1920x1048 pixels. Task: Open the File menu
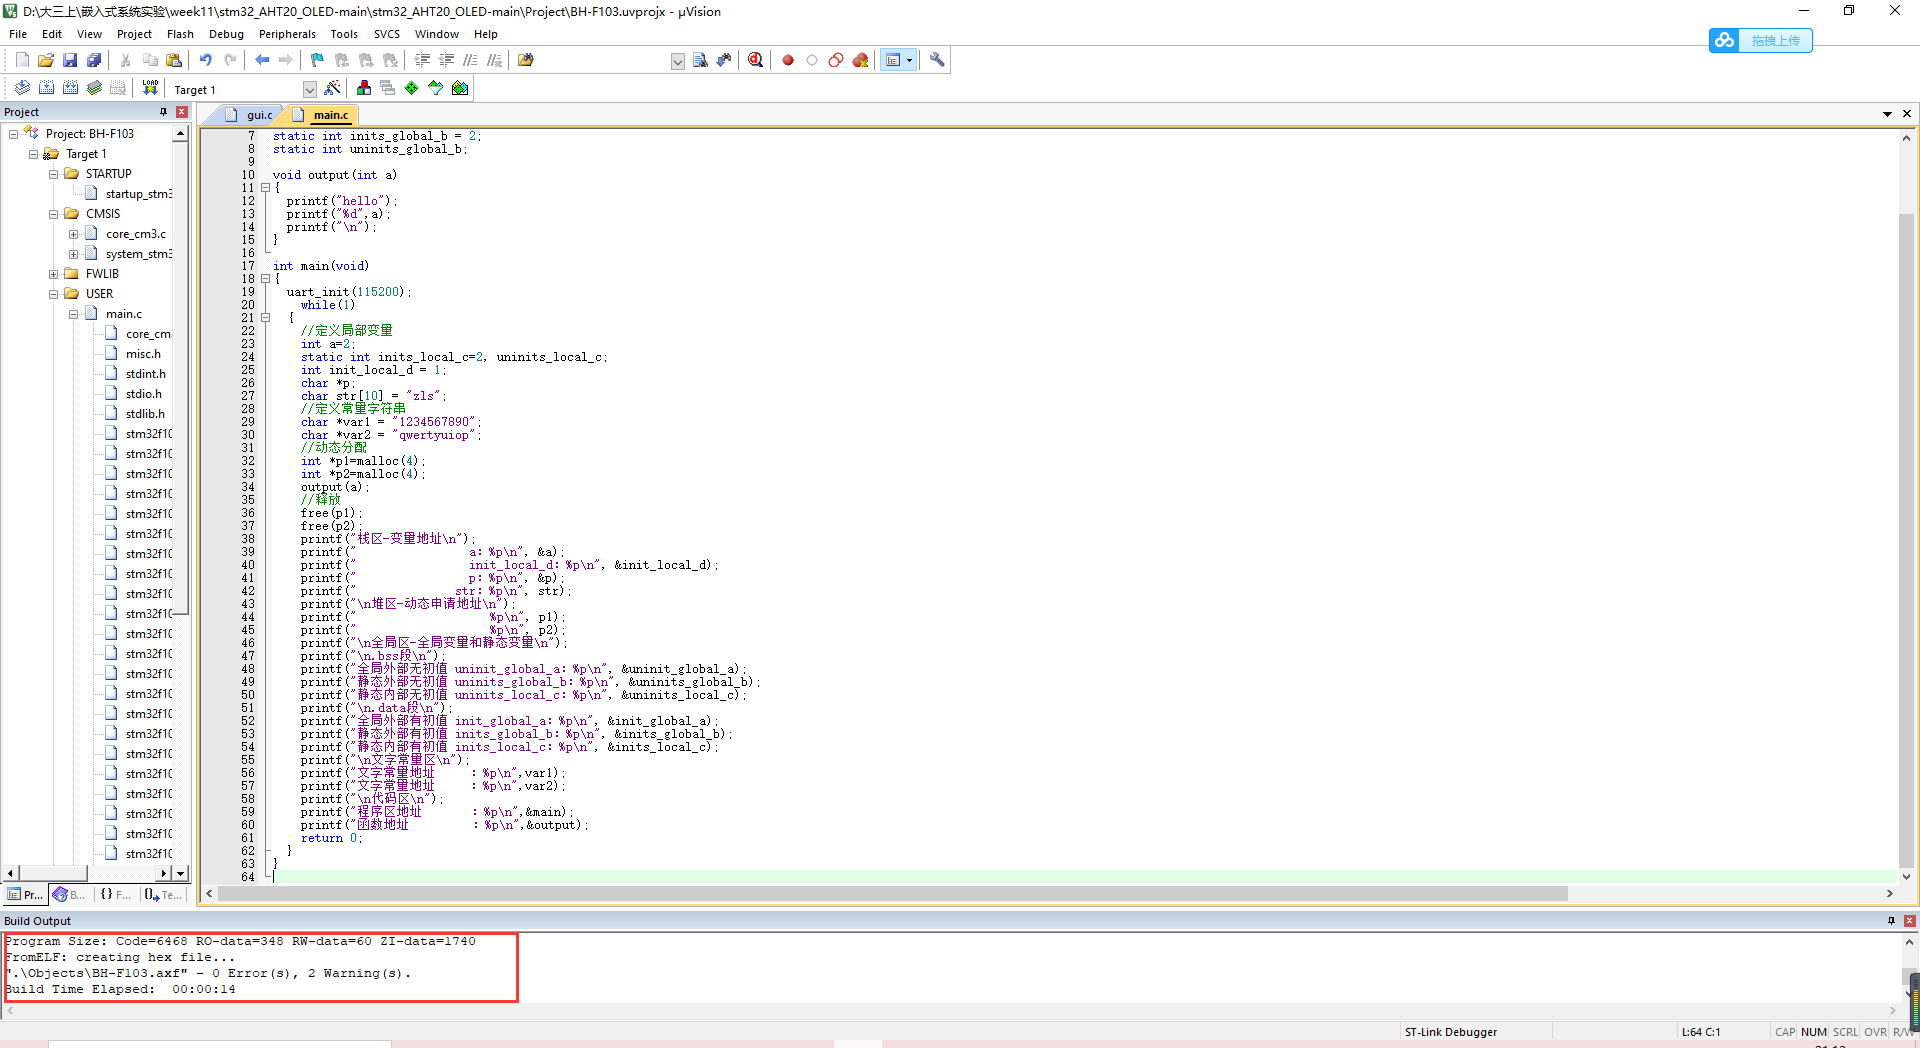18,34
